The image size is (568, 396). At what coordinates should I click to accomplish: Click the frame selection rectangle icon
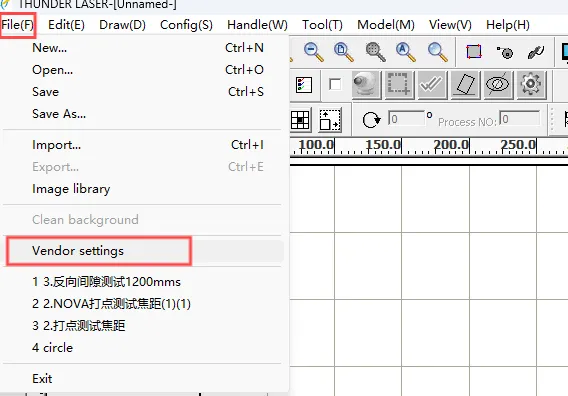(x=473, y=52)
